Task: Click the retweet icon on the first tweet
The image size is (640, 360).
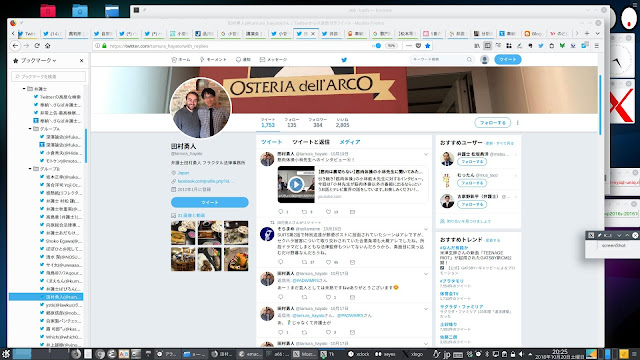Action: point(304,212)
